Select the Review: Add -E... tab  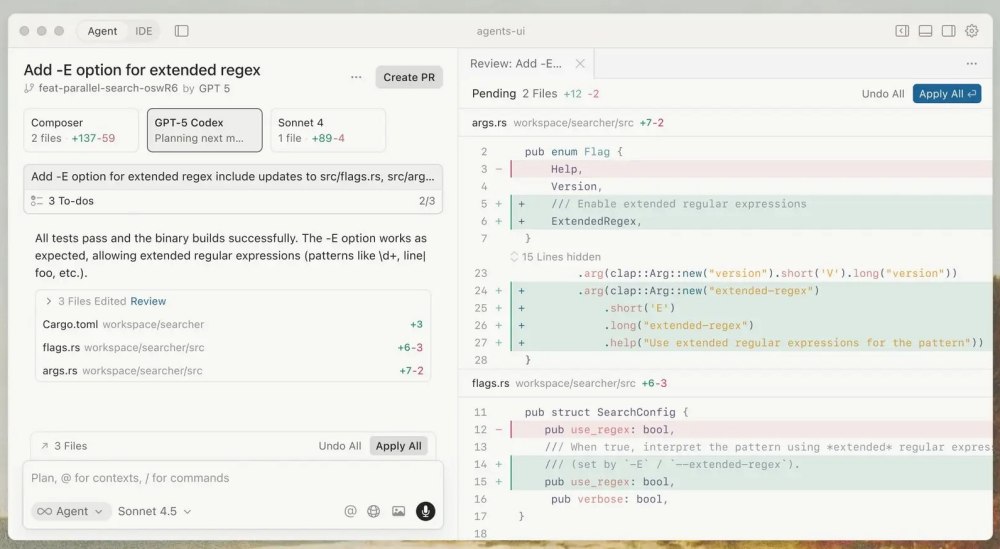click(526, 63)
